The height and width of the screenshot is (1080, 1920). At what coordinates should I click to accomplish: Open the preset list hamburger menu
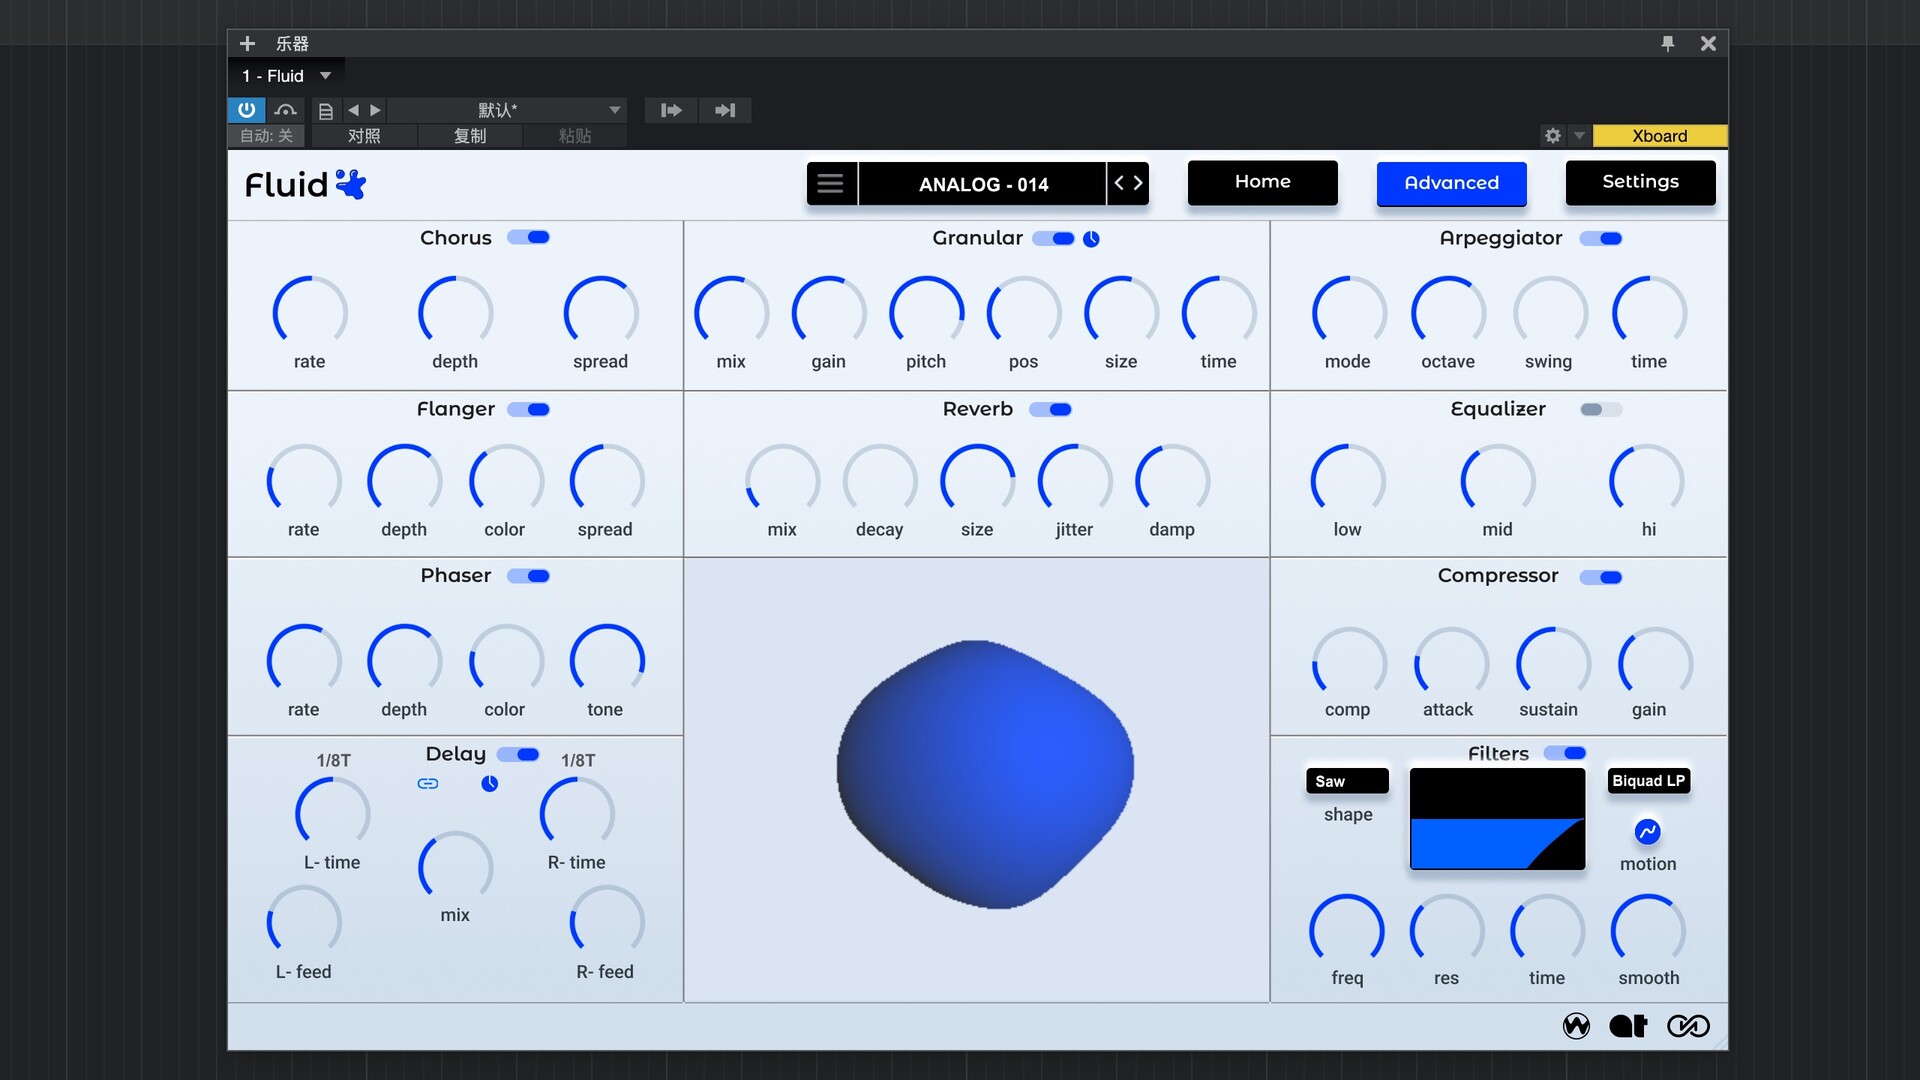tap(830, 184)
